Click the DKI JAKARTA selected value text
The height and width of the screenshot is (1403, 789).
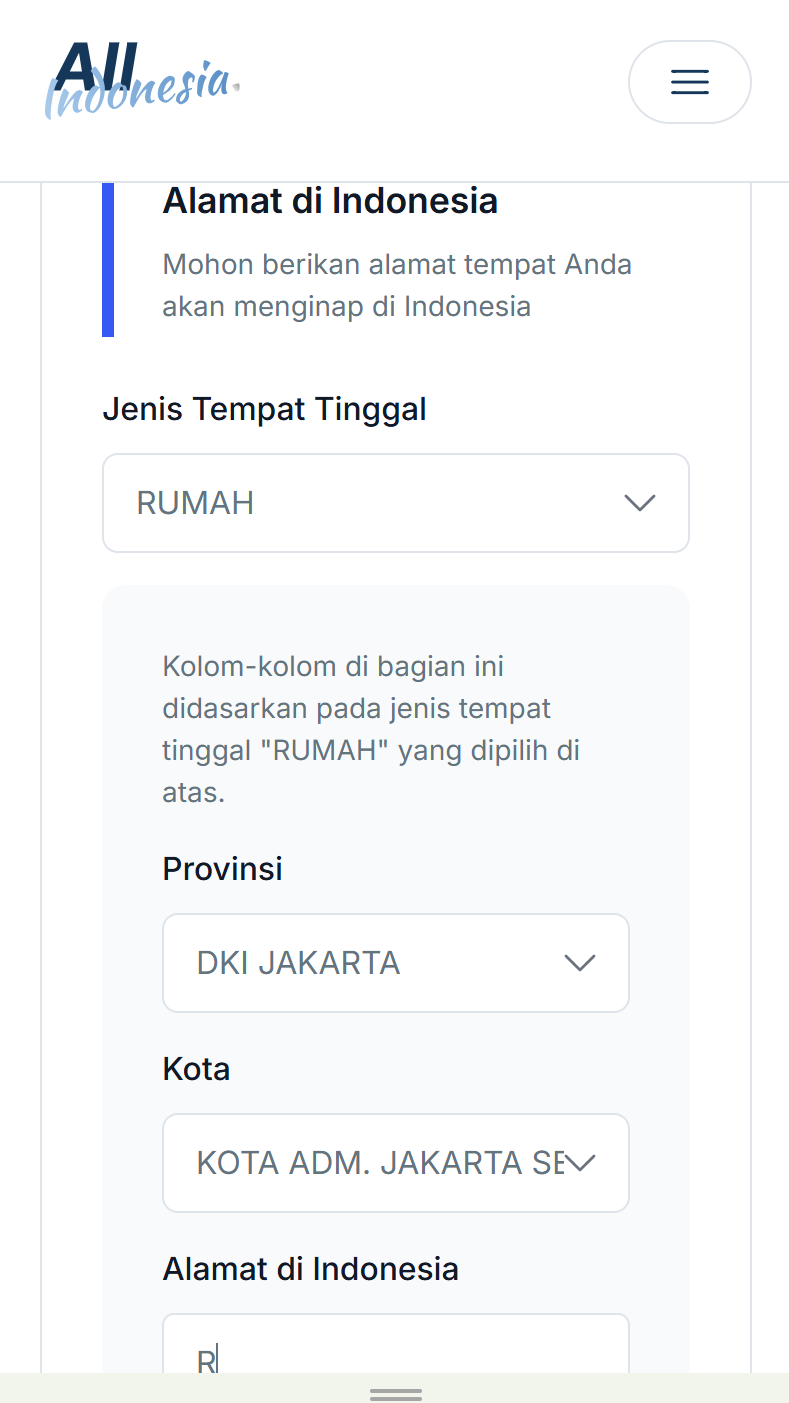click(x=298, y=963)
